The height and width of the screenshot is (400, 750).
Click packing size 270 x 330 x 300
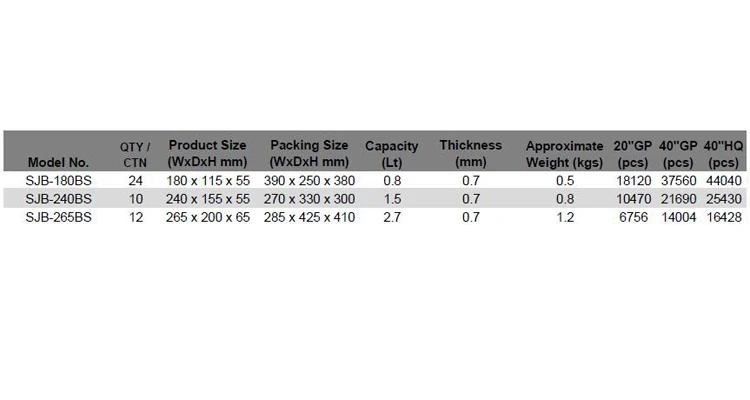pos(310,199)
